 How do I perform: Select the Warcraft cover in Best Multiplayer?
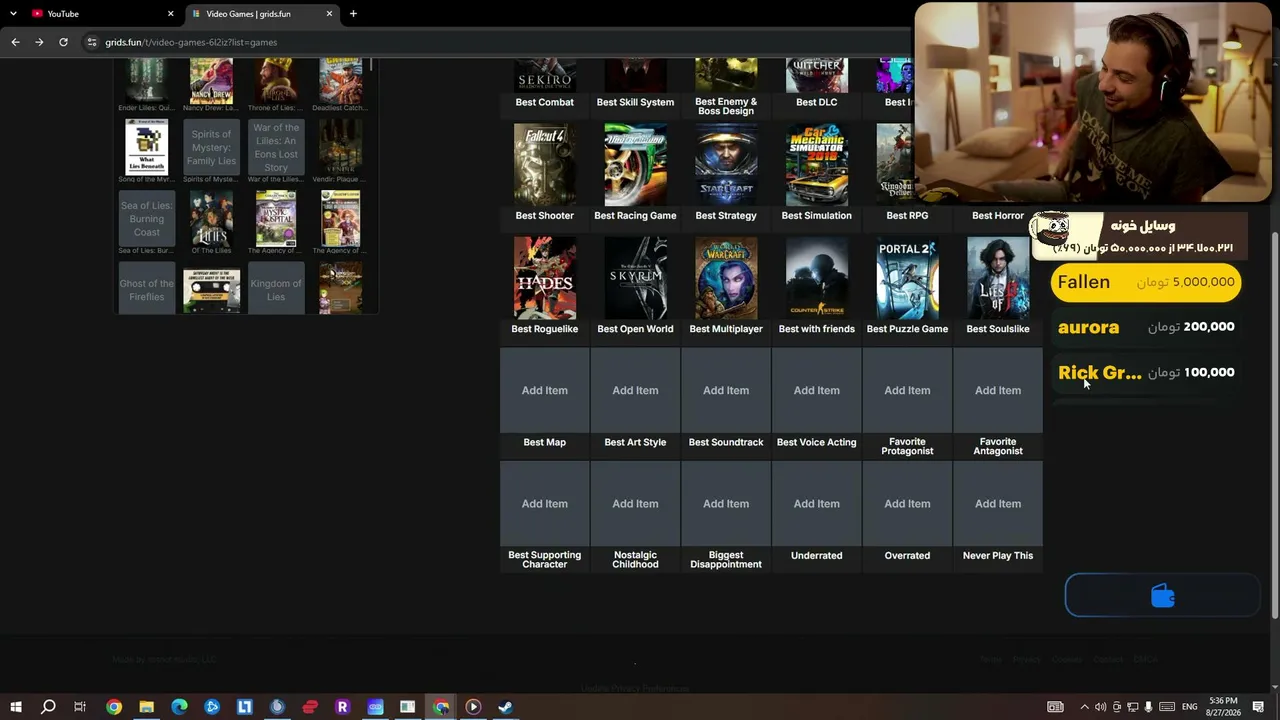pos(726,278)
